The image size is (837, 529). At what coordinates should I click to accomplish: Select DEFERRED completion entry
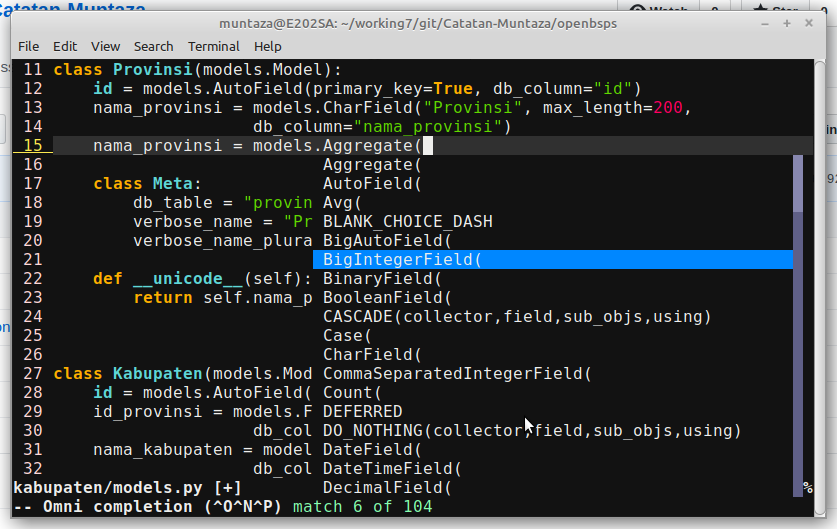point(552,412)
